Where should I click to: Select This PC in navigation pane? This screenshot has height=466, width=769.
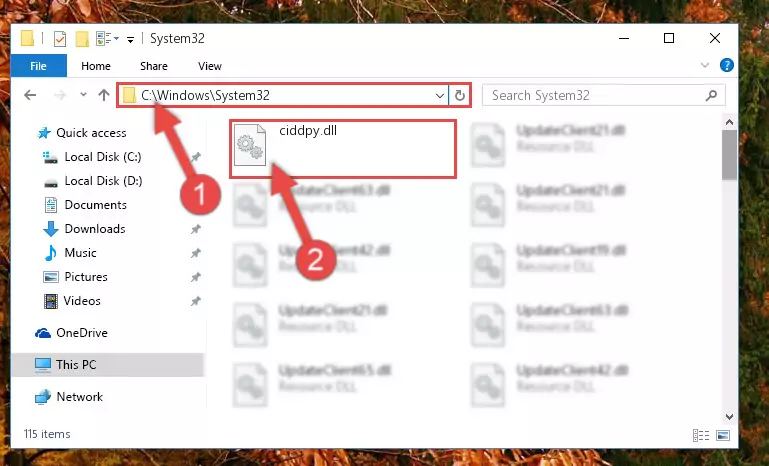point(107,365)
